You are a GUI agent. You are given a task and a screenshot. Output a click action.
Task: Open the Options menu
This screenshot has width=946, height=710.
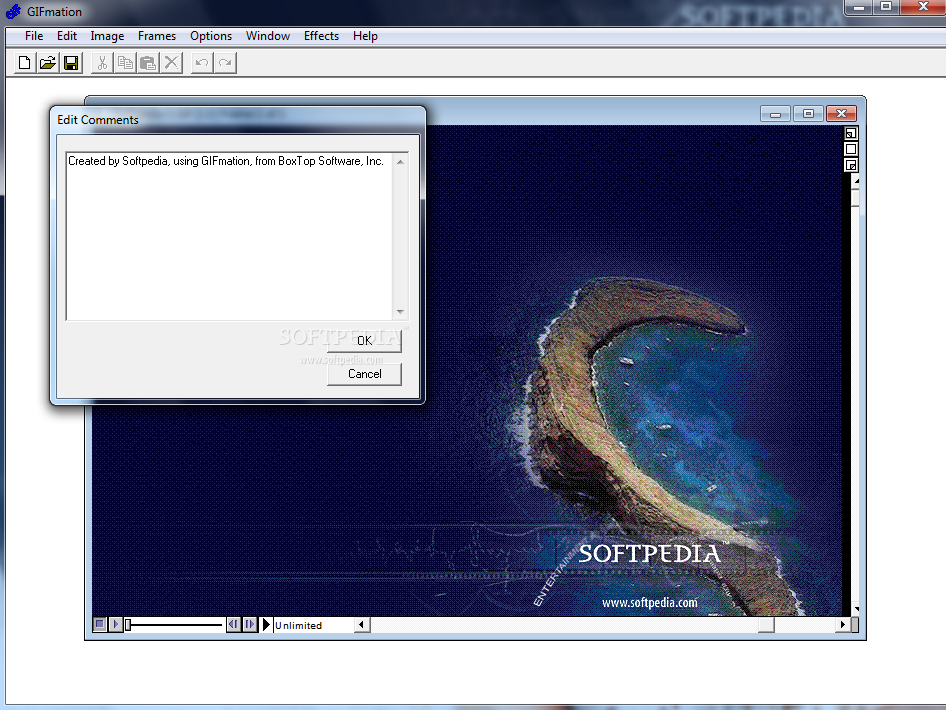click(x=211, y=36)
